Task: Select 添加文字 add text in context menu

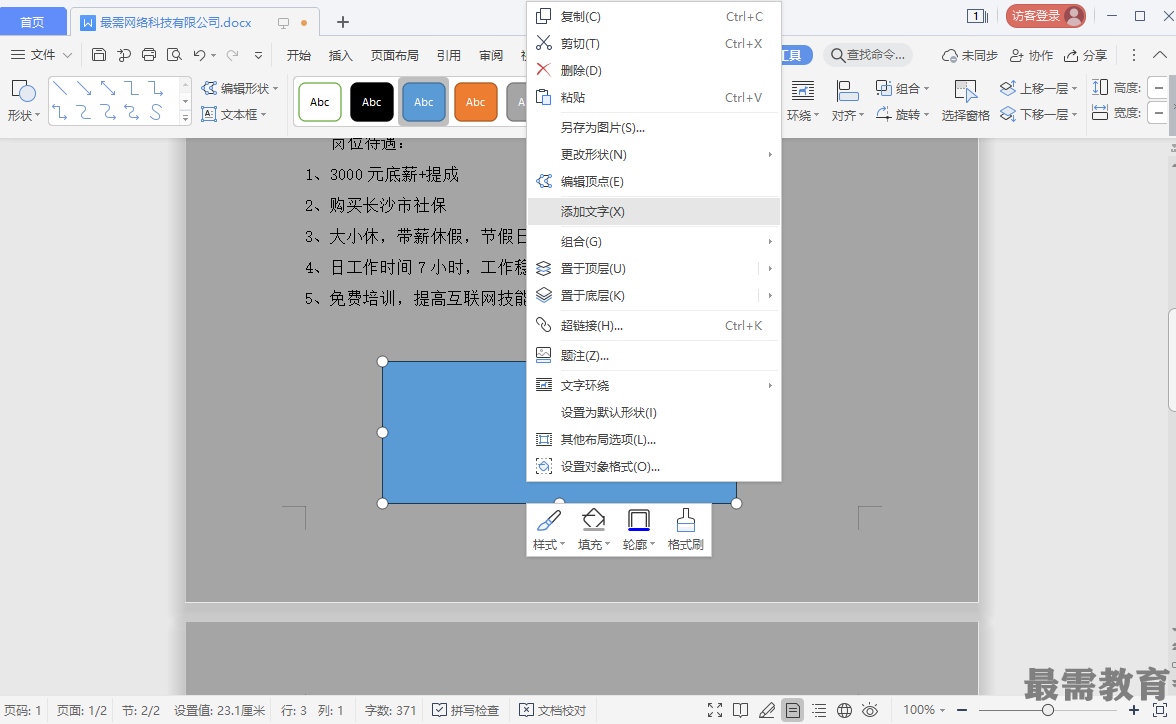Action: [653, 212]
